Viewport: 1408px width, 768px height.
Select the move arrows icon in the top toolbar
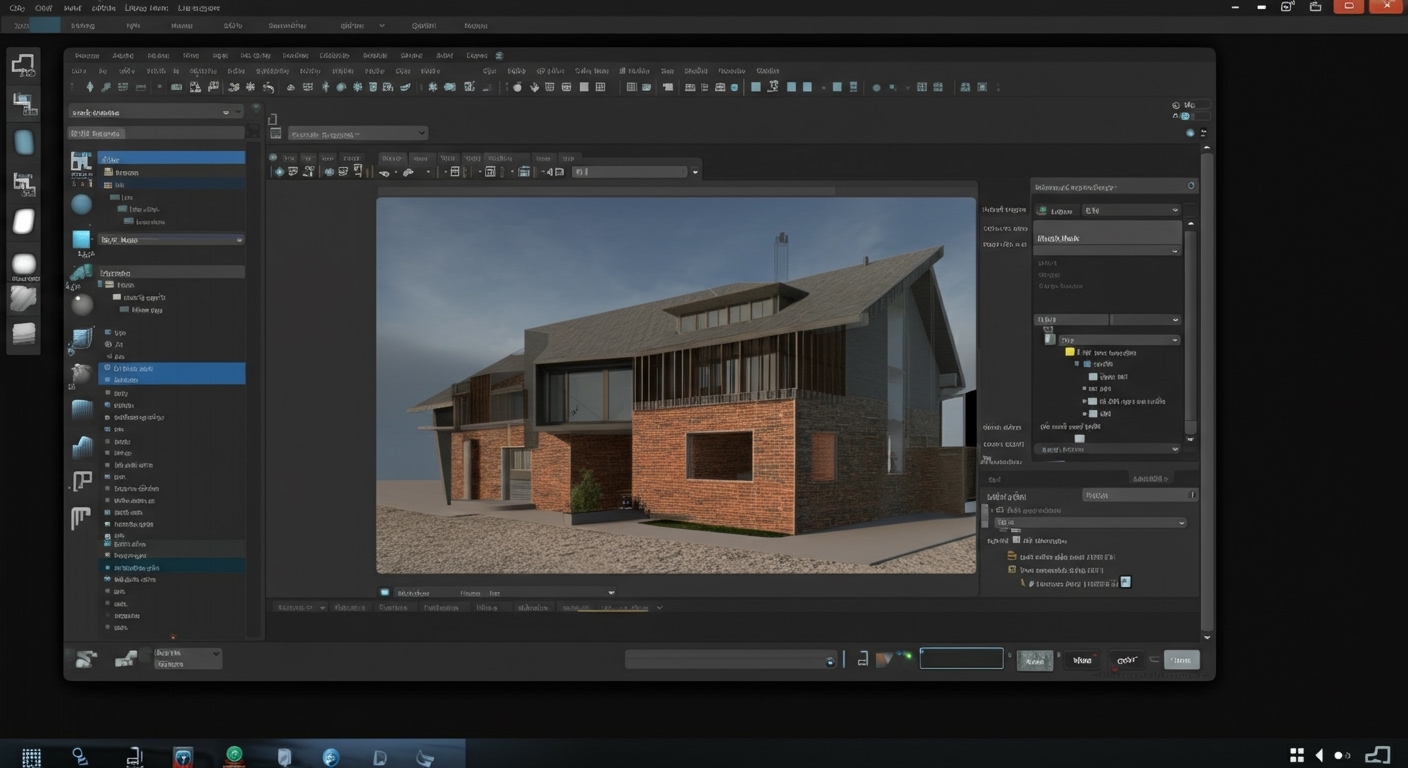(326, 88)
